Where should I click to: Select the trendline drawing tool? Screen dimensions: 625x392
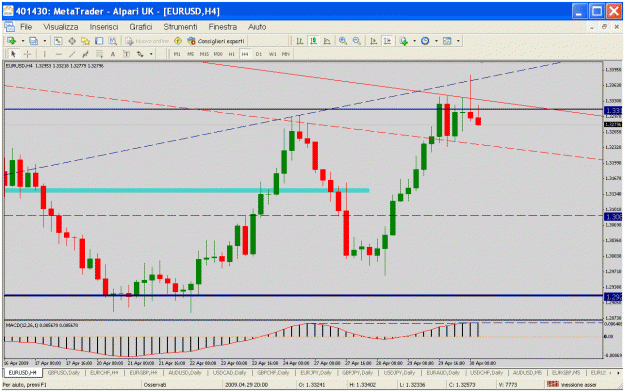coord(72,54)
